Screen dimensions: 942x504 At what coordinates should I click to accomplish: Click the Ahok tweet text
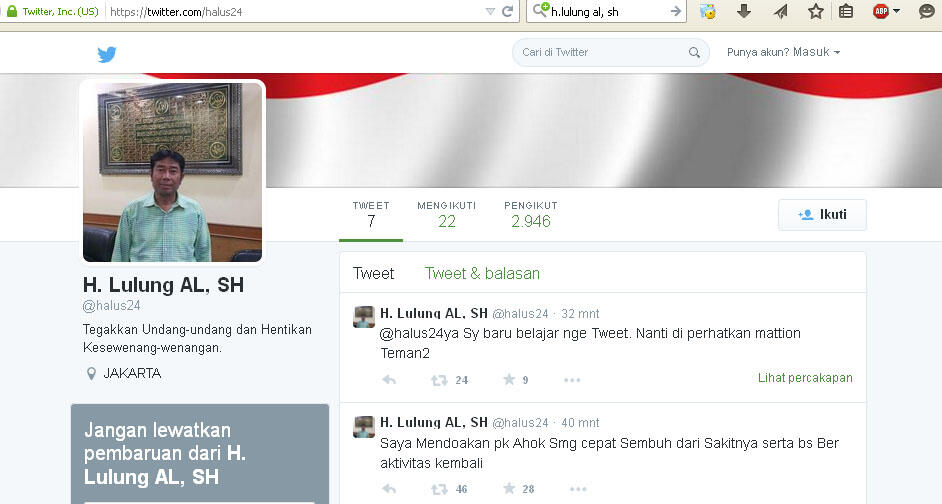tap(609, 453)
